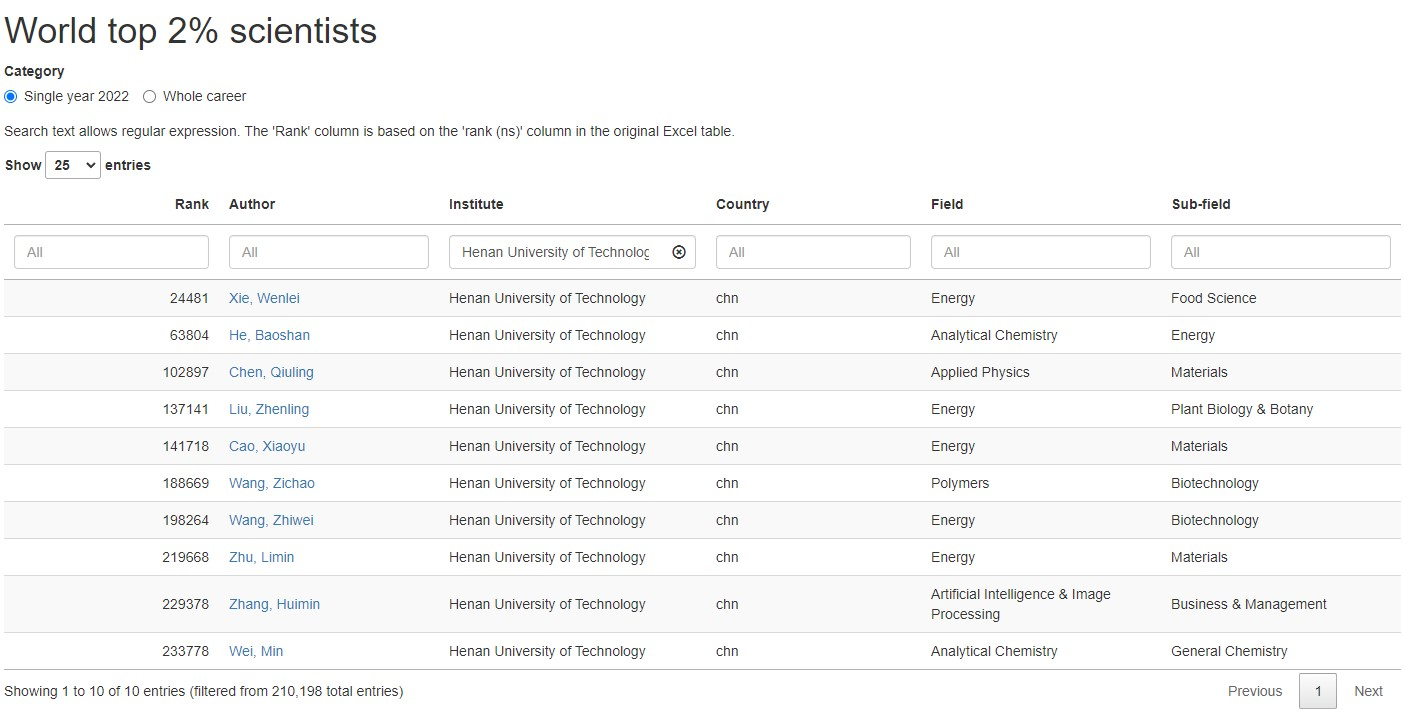1403x716 pixels.
Task: Sort by the Sub-field column header
Action: click(1201, 204)
